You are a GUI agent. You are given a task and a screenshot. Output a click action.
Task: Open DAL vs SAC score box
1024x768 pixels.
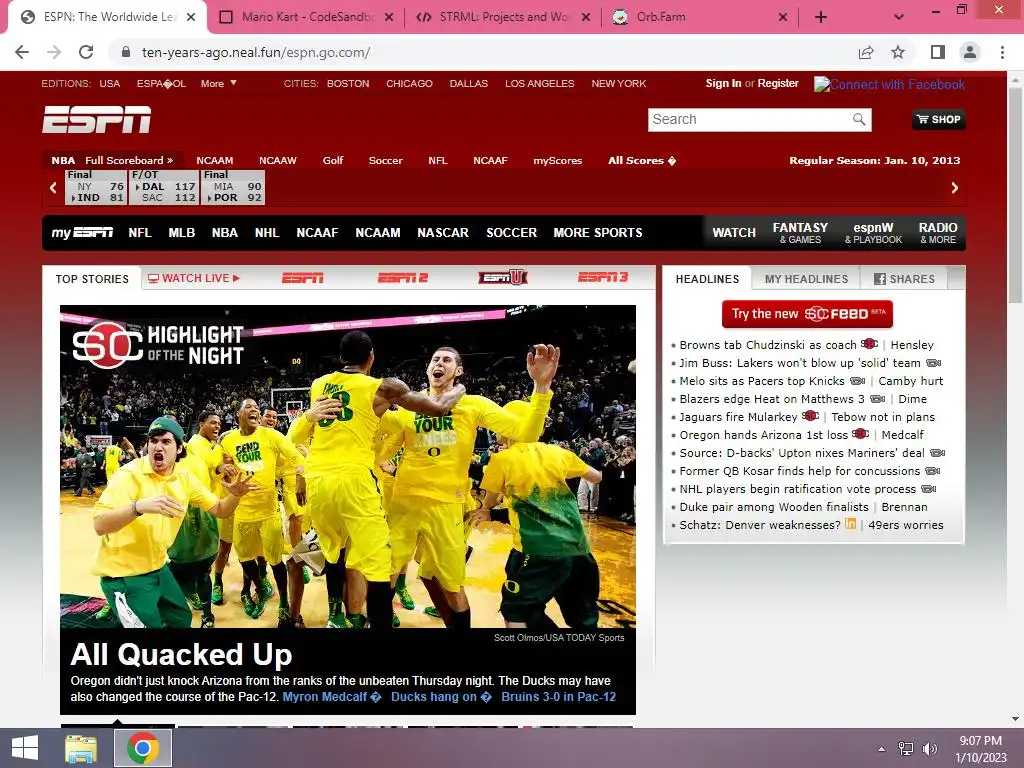pyautogui.click(x=163, y=187)
